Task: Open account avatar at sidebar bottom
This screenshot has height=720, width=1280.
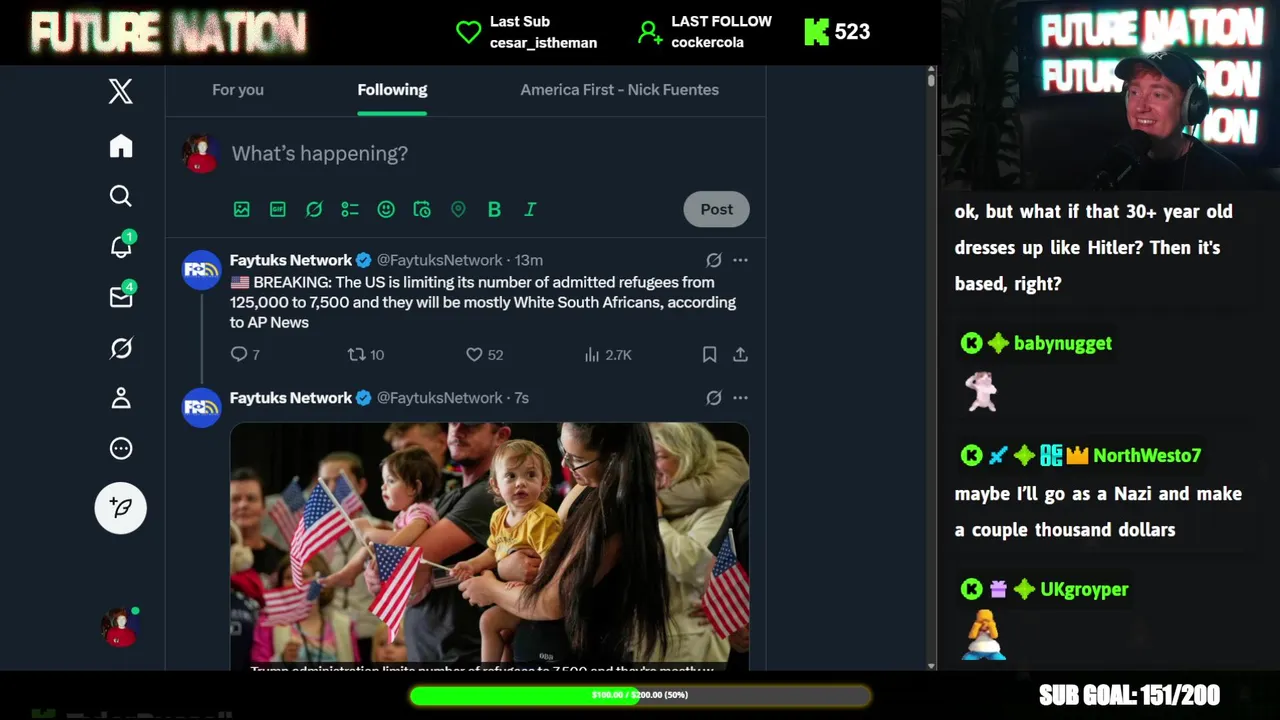Action: click(120, 628)
